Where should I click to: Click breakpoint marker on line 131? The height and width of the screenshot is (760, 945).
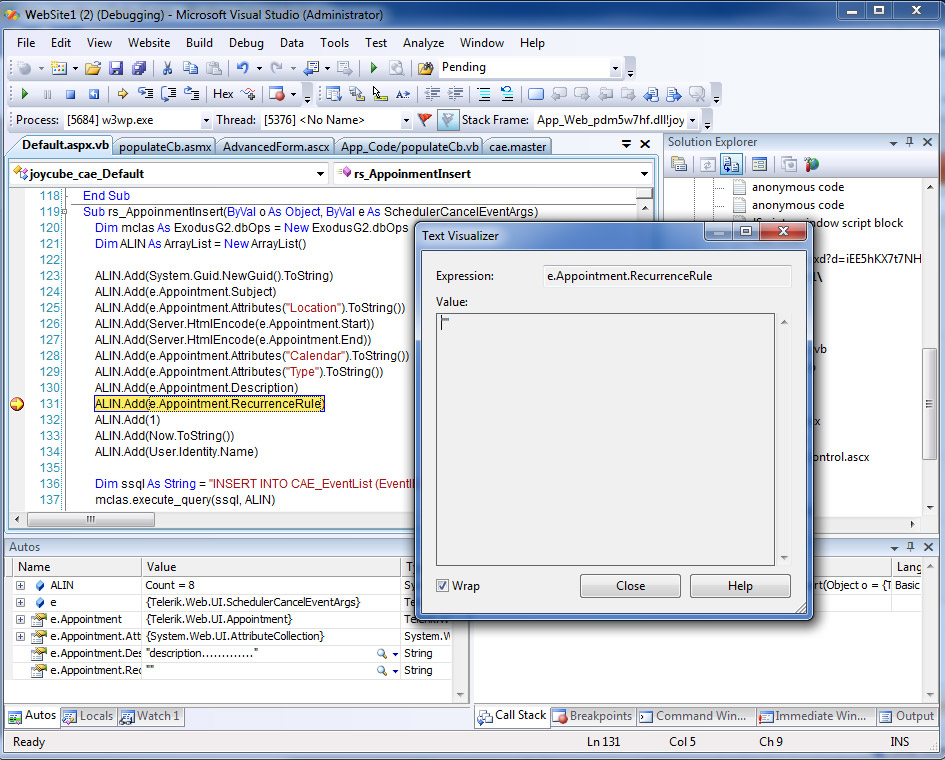coord(17,404)
